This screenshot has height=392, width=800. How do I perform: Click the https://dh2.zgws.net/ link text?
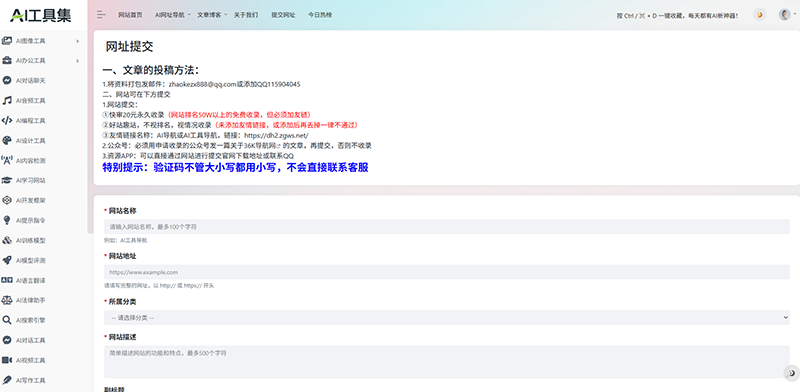click(277, 135)
